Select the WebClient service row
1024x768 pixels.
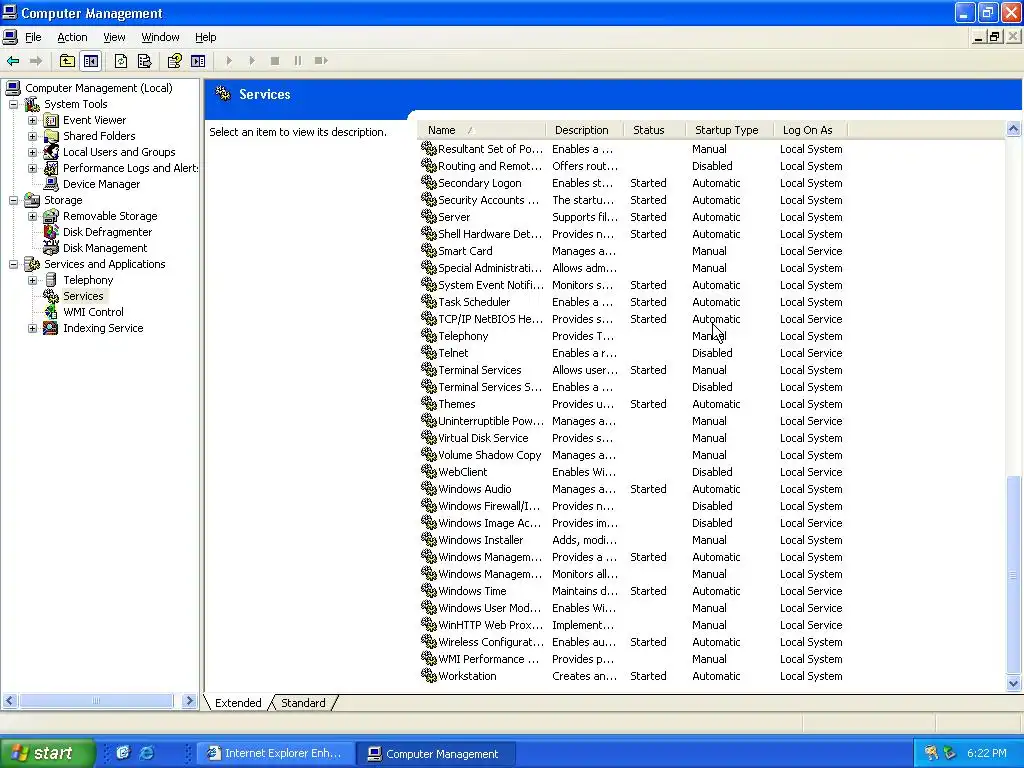pyautogui.click(x=632, y=472)
